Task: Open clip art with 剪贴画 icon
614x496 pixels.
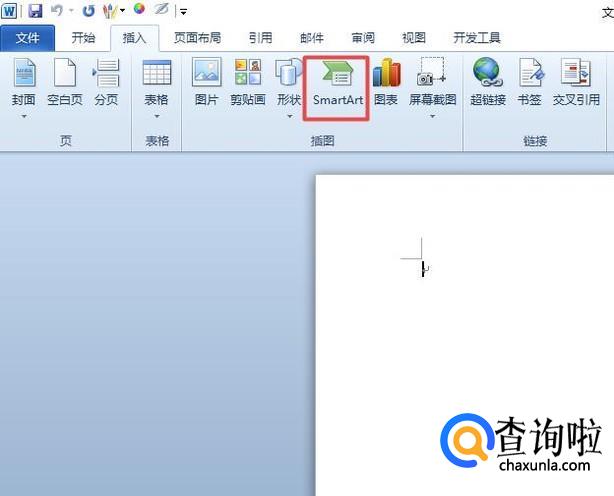Action: 248,81
